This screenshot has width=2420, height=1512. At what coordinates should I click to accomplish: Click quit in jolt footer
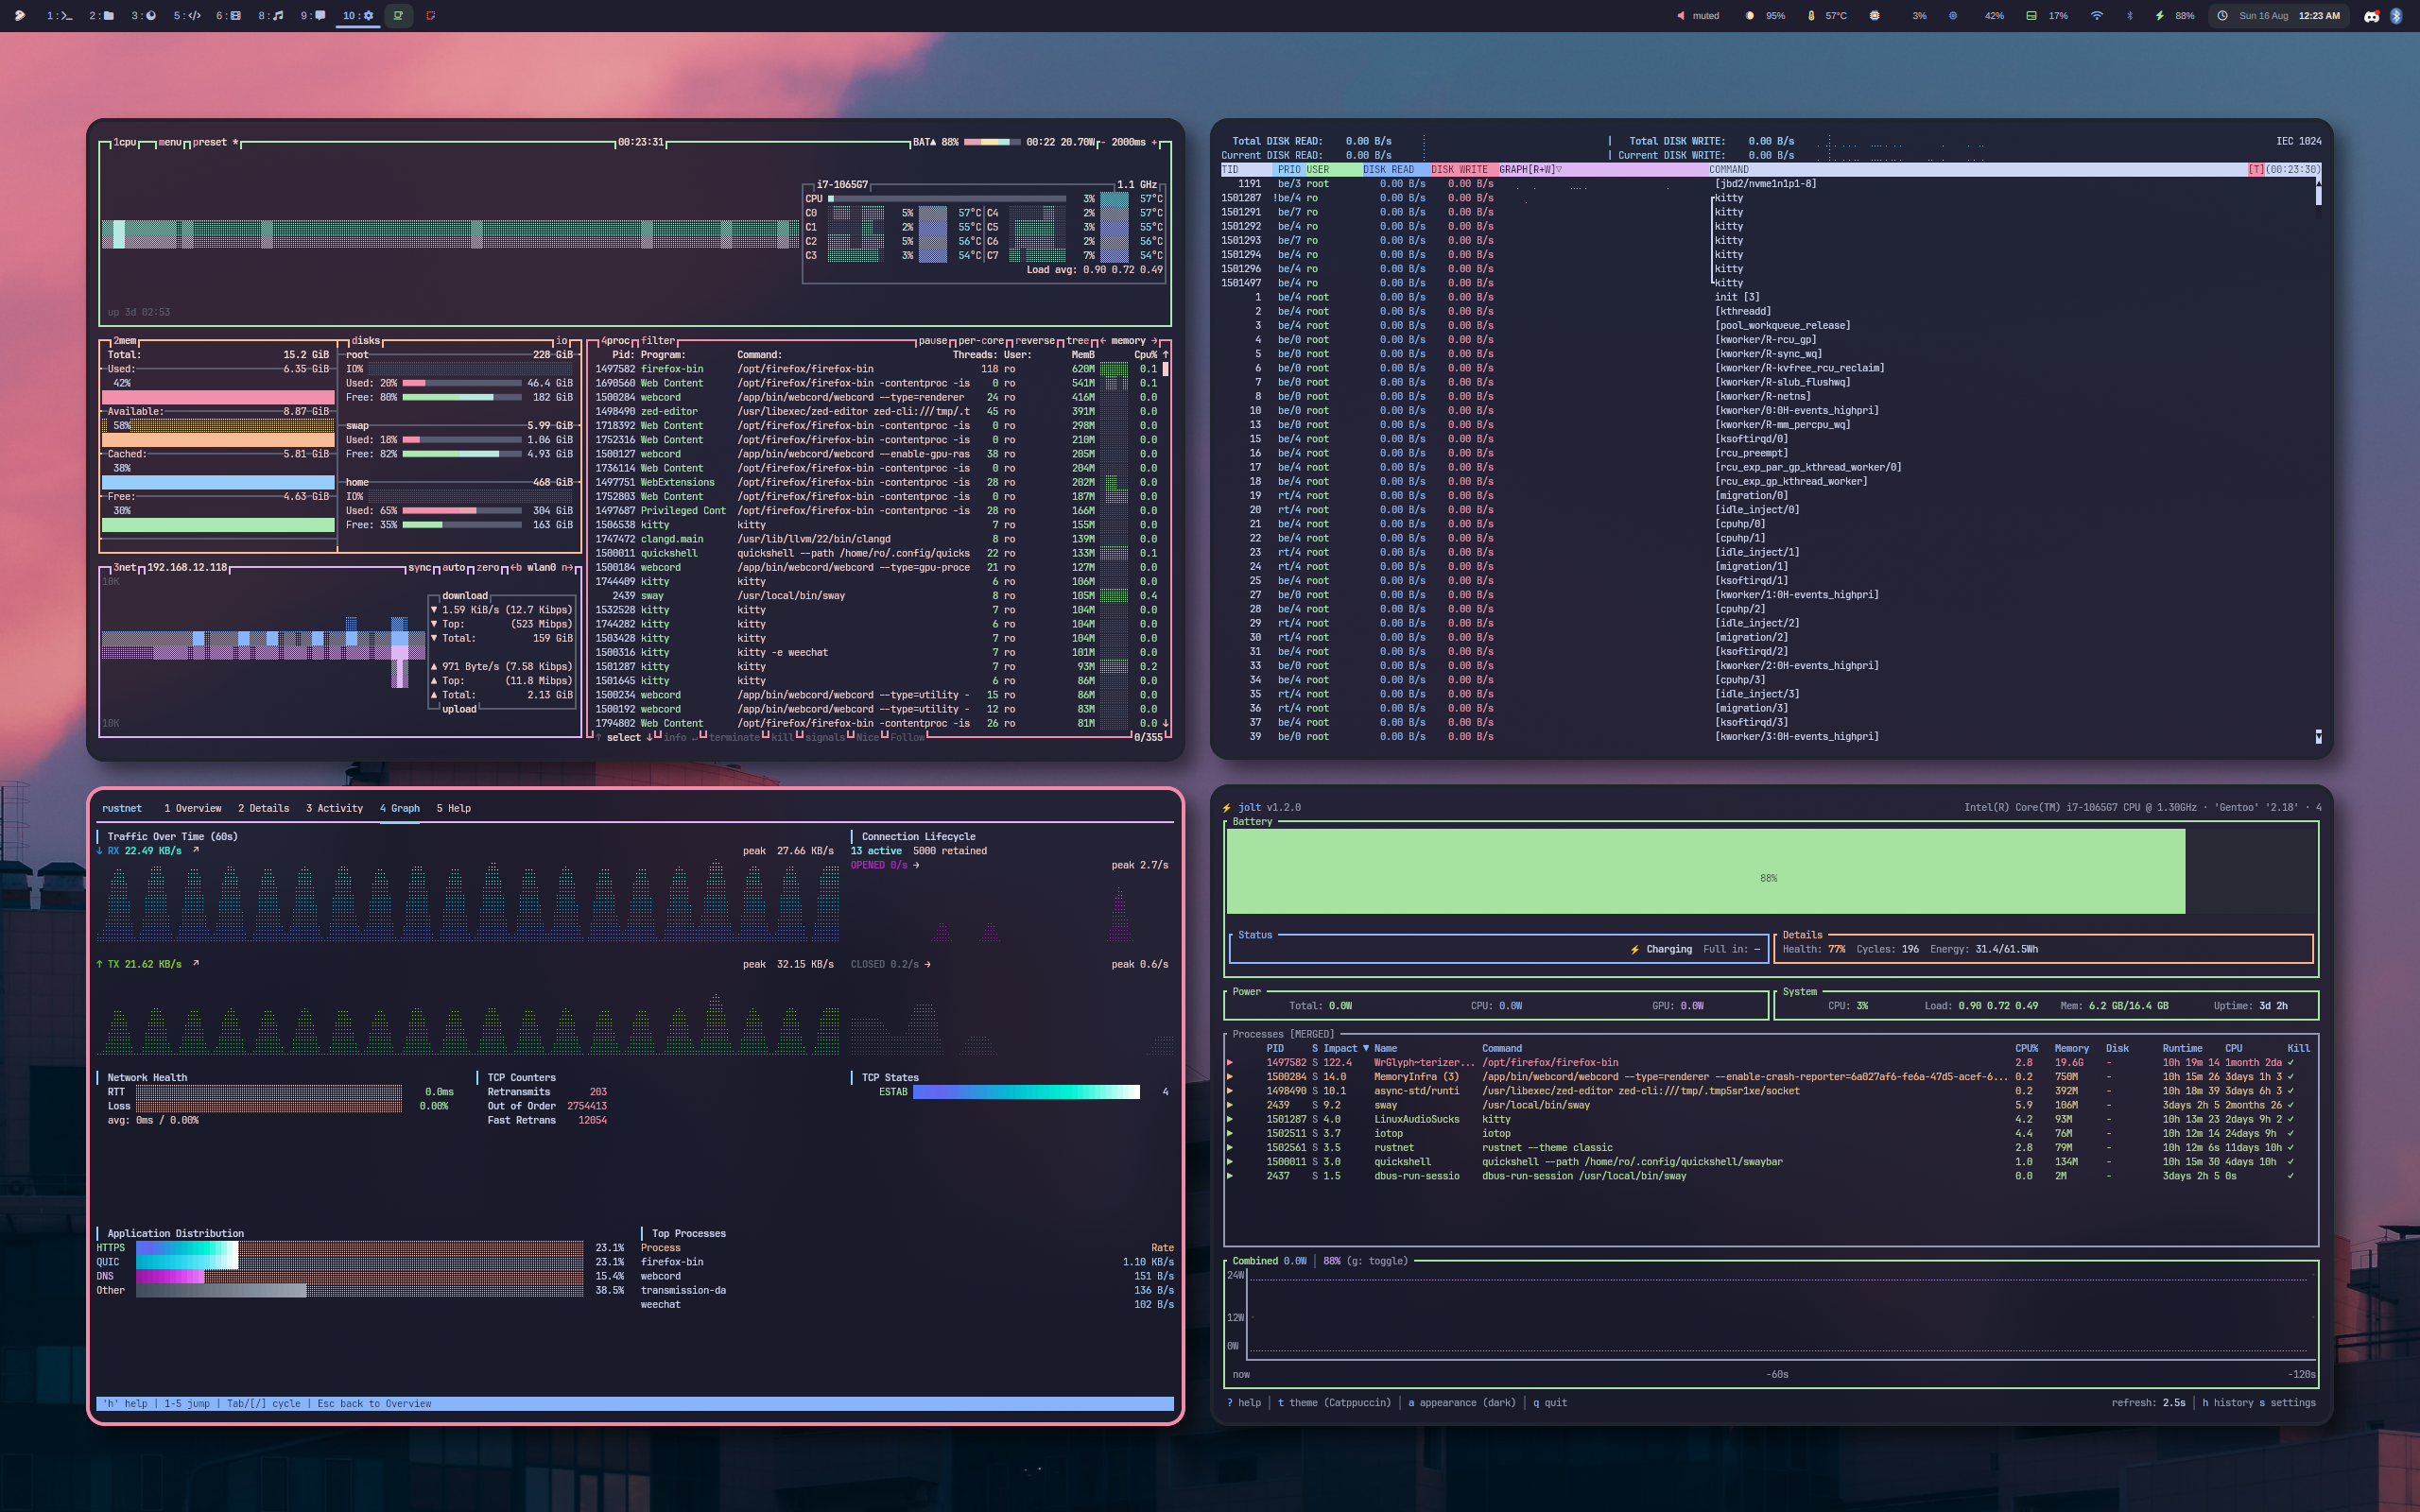point(1550,1403)
